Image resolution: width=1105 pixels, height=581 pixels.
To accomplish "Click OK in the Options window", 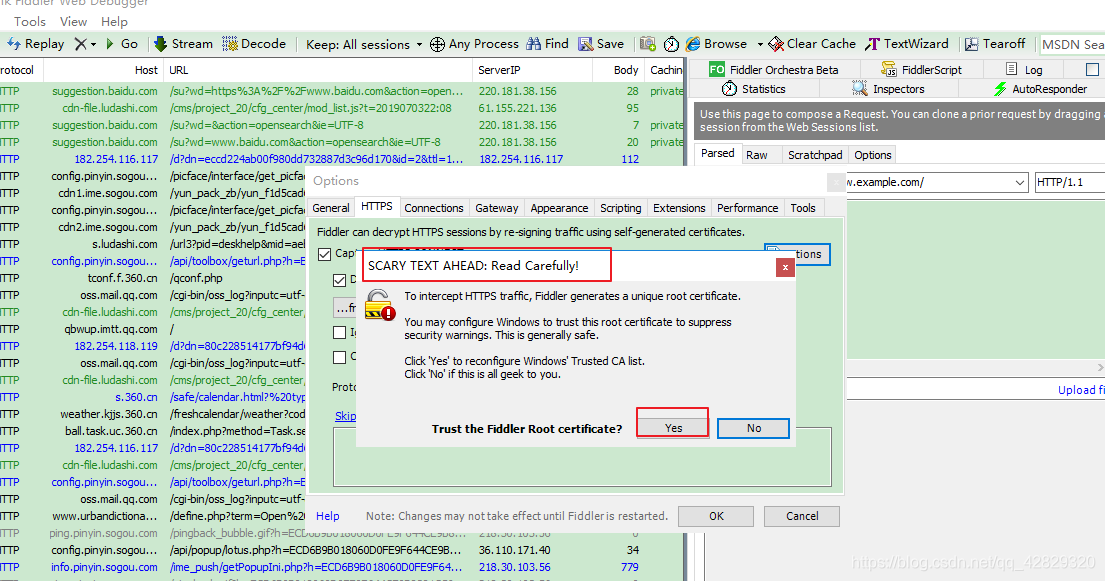I will 716,516.
